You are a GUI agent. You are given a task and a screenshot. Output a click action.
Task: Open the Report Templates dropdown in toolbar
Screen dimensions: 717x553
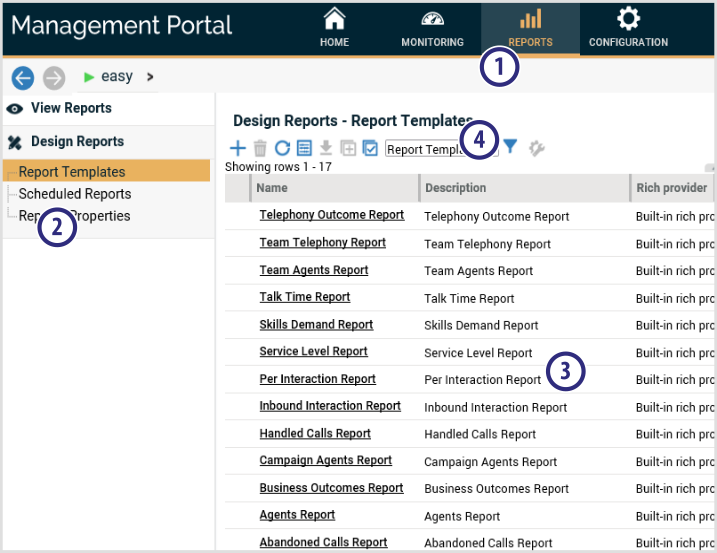441,149
